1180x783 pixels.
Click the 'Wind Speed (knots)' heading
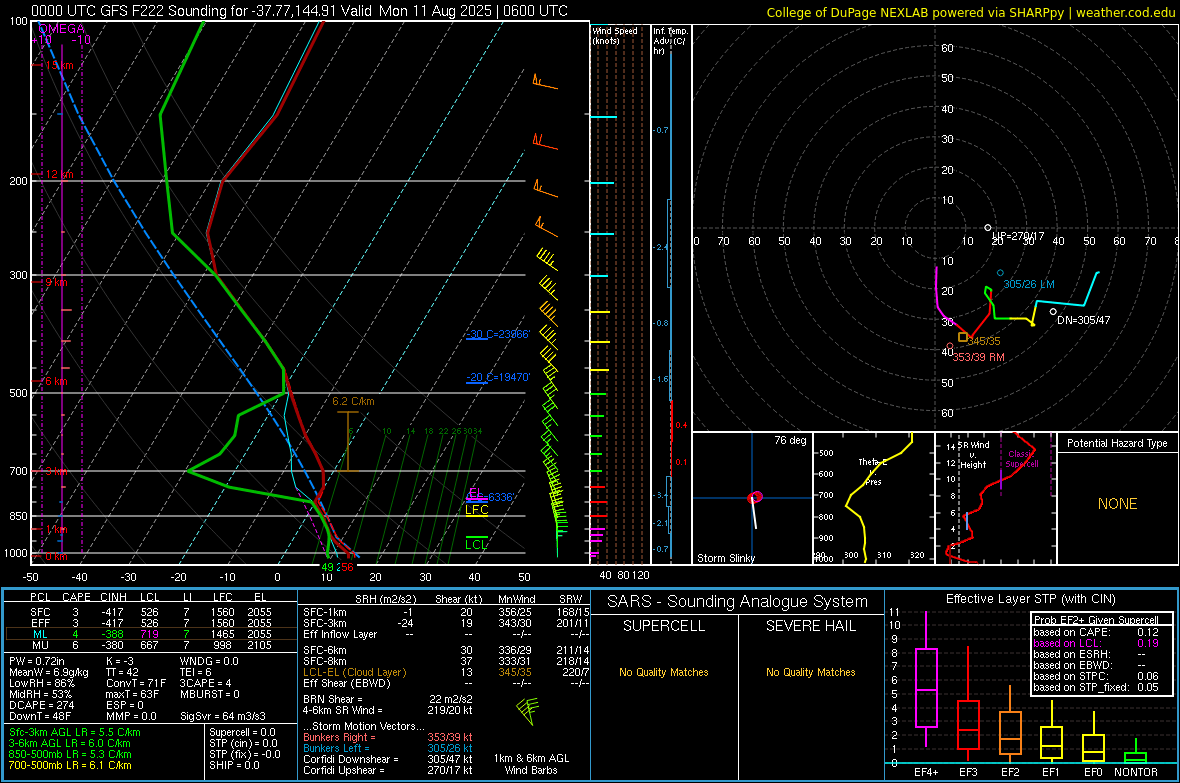click(x=615, y=35)
